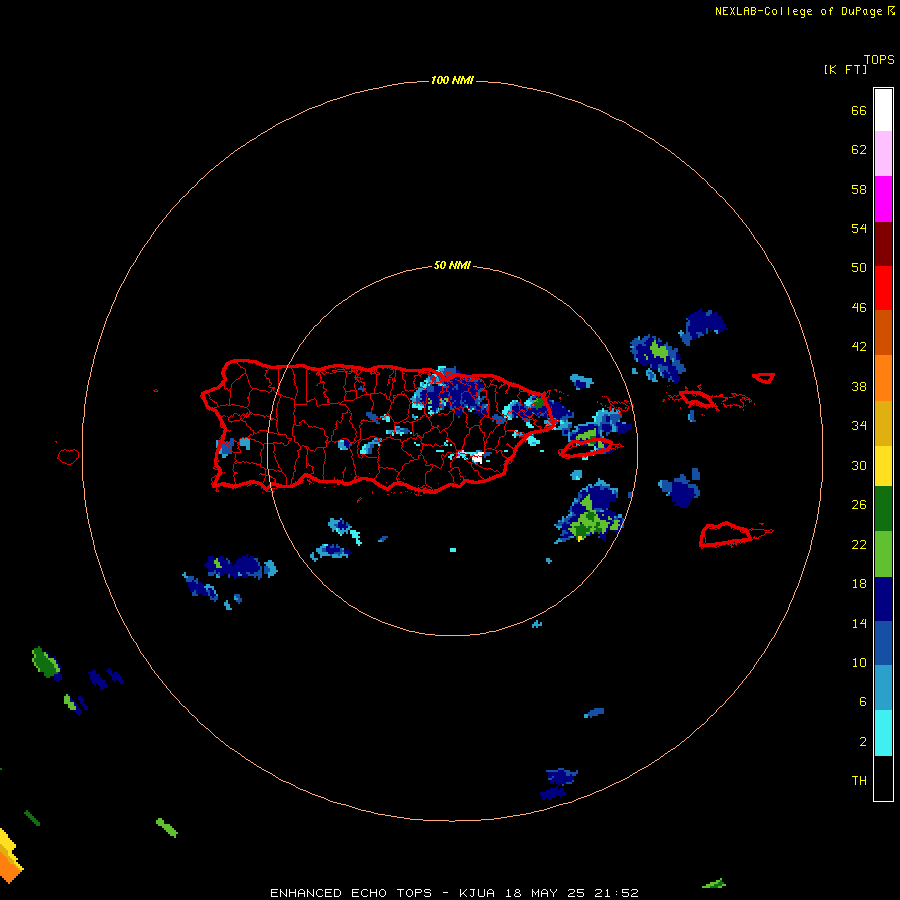Click the white swatch at top of legend

click(883, 110)
